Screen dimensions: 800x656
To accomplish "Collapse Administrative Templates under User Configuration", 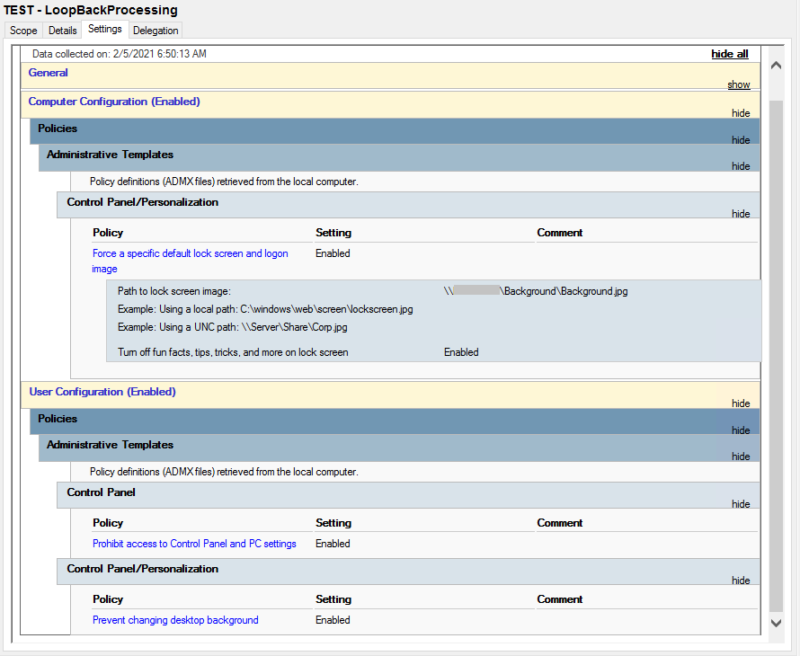I will 740,456.
